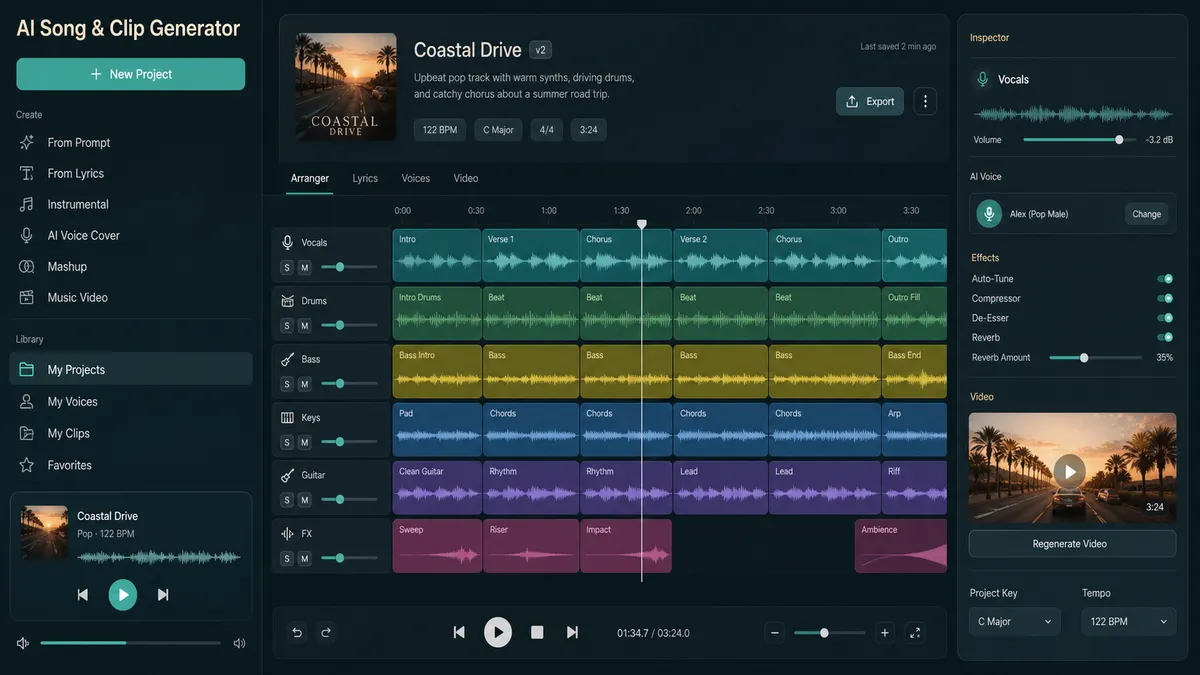The width and height of the screenshot is (1200, 675).
Task: Click the Drums track instrument icon
Action: click(x=287, y=301)
